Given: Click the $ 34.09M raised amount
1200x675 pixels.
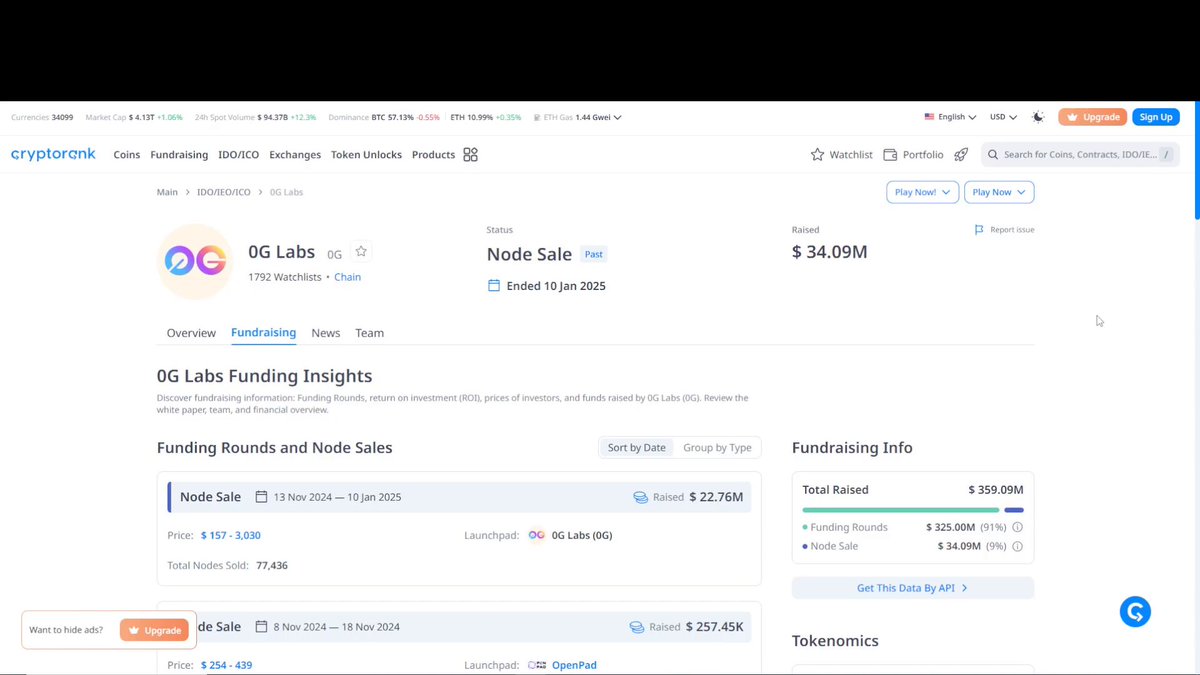Looking at the screenshot, I should point(830,252).
